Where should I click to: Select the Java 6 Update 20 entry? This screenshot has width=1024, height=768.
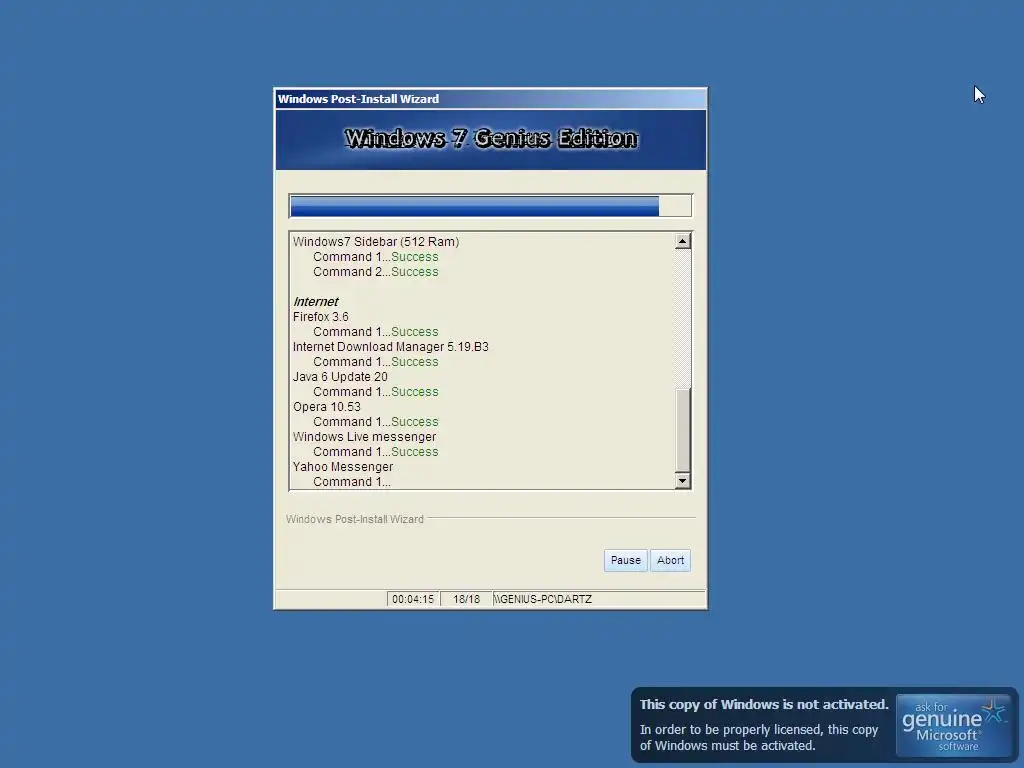tap(340, 377)
